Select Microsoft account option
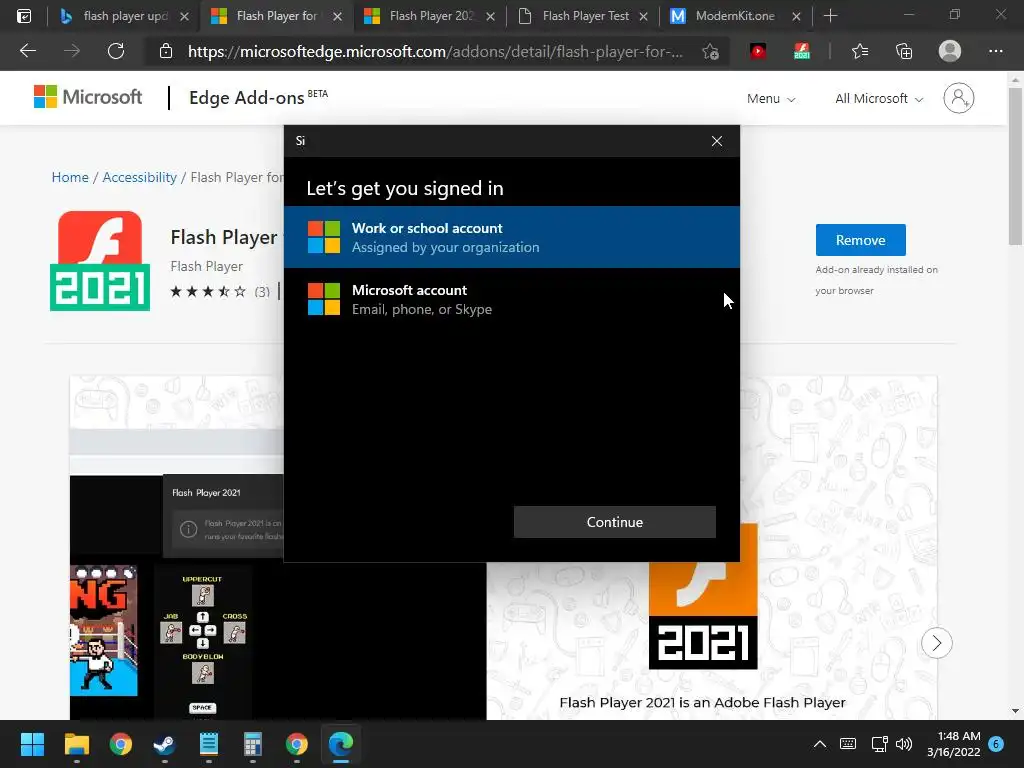This screenshot has height=768, width=1024. (x=512, y=299)
